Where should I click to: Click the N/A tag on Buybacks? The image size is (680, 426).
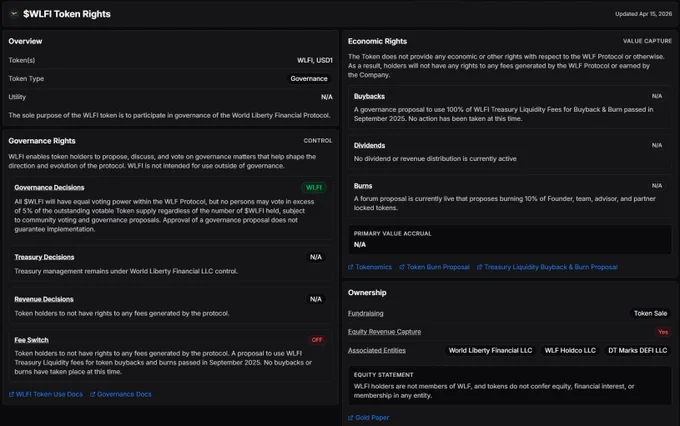pos(657,96)
